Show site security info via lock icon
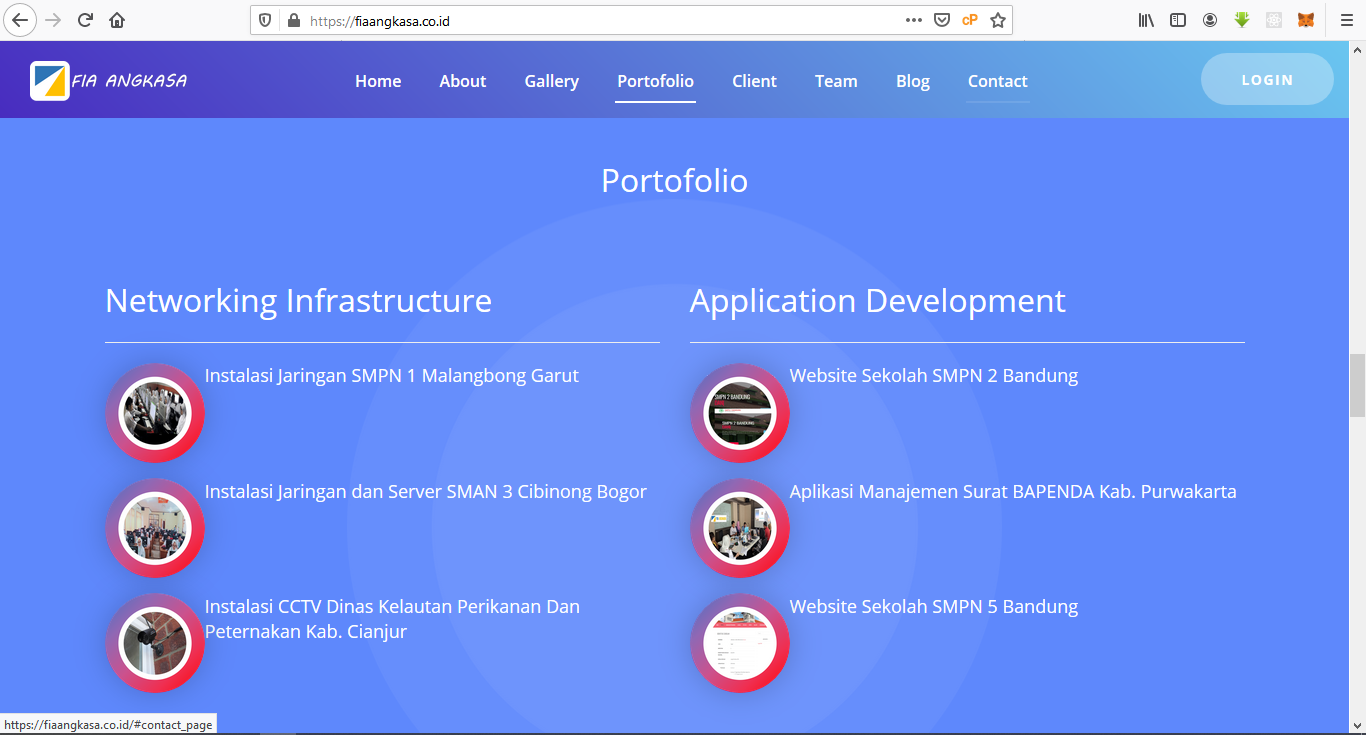This screenshot has width=1366, height=735. pyautogui.click(x=293, y=20)
